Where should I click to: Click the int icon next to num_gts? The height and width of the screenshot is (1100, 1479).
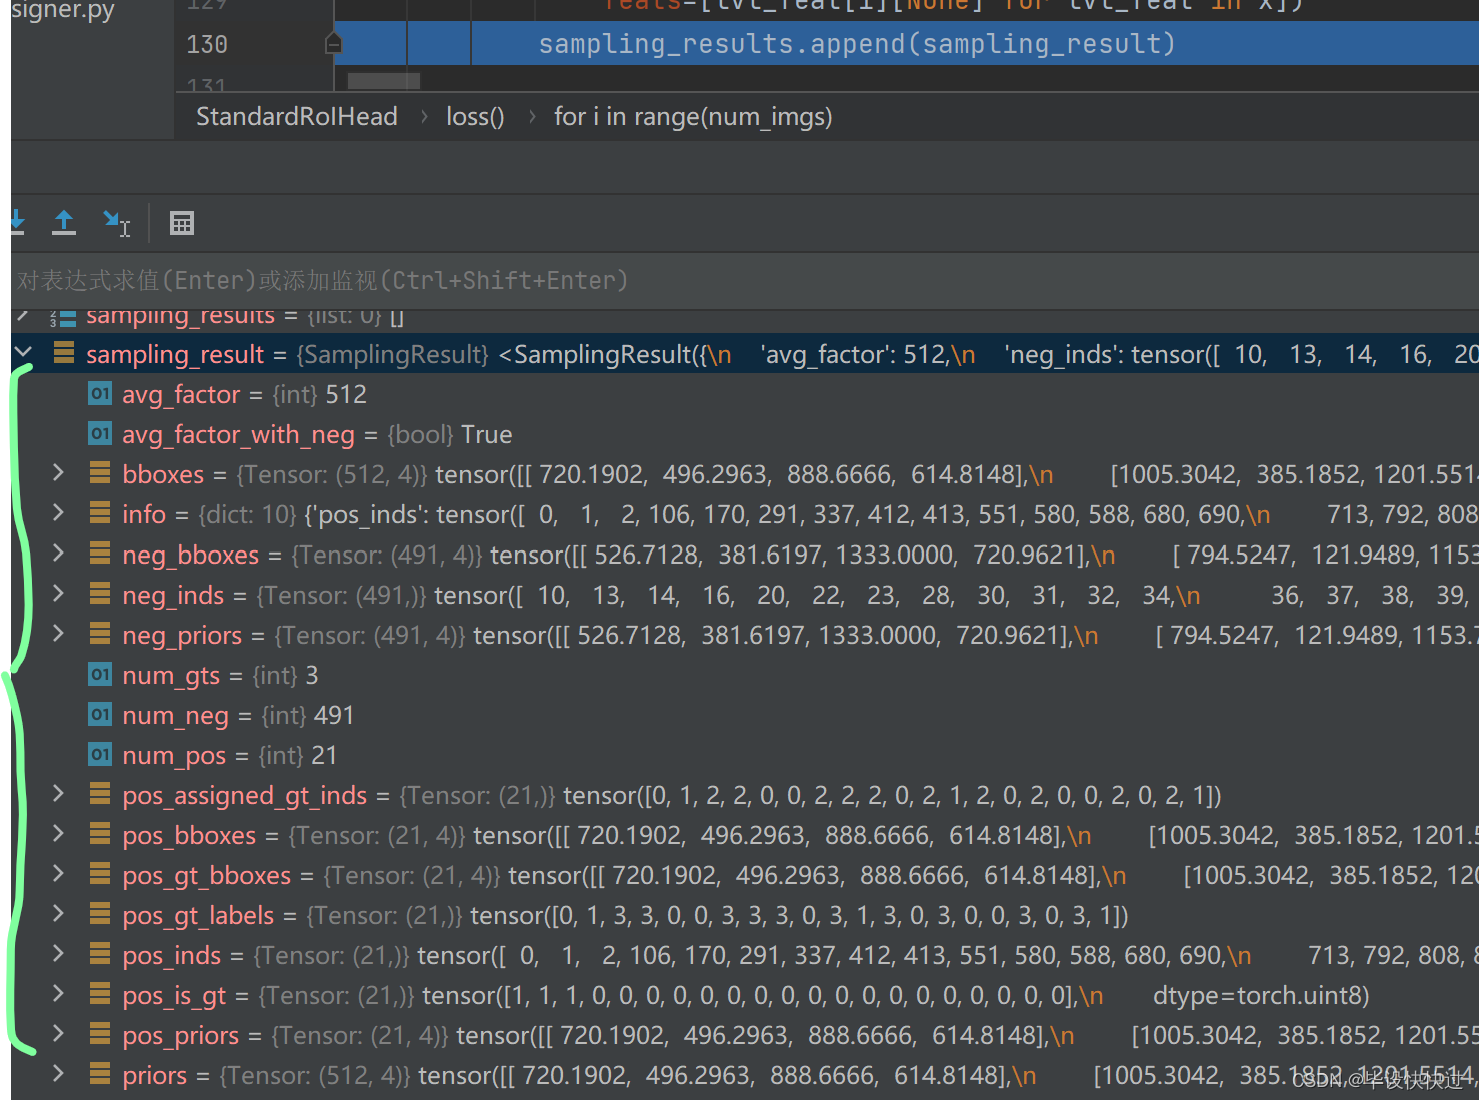point(99,675)
